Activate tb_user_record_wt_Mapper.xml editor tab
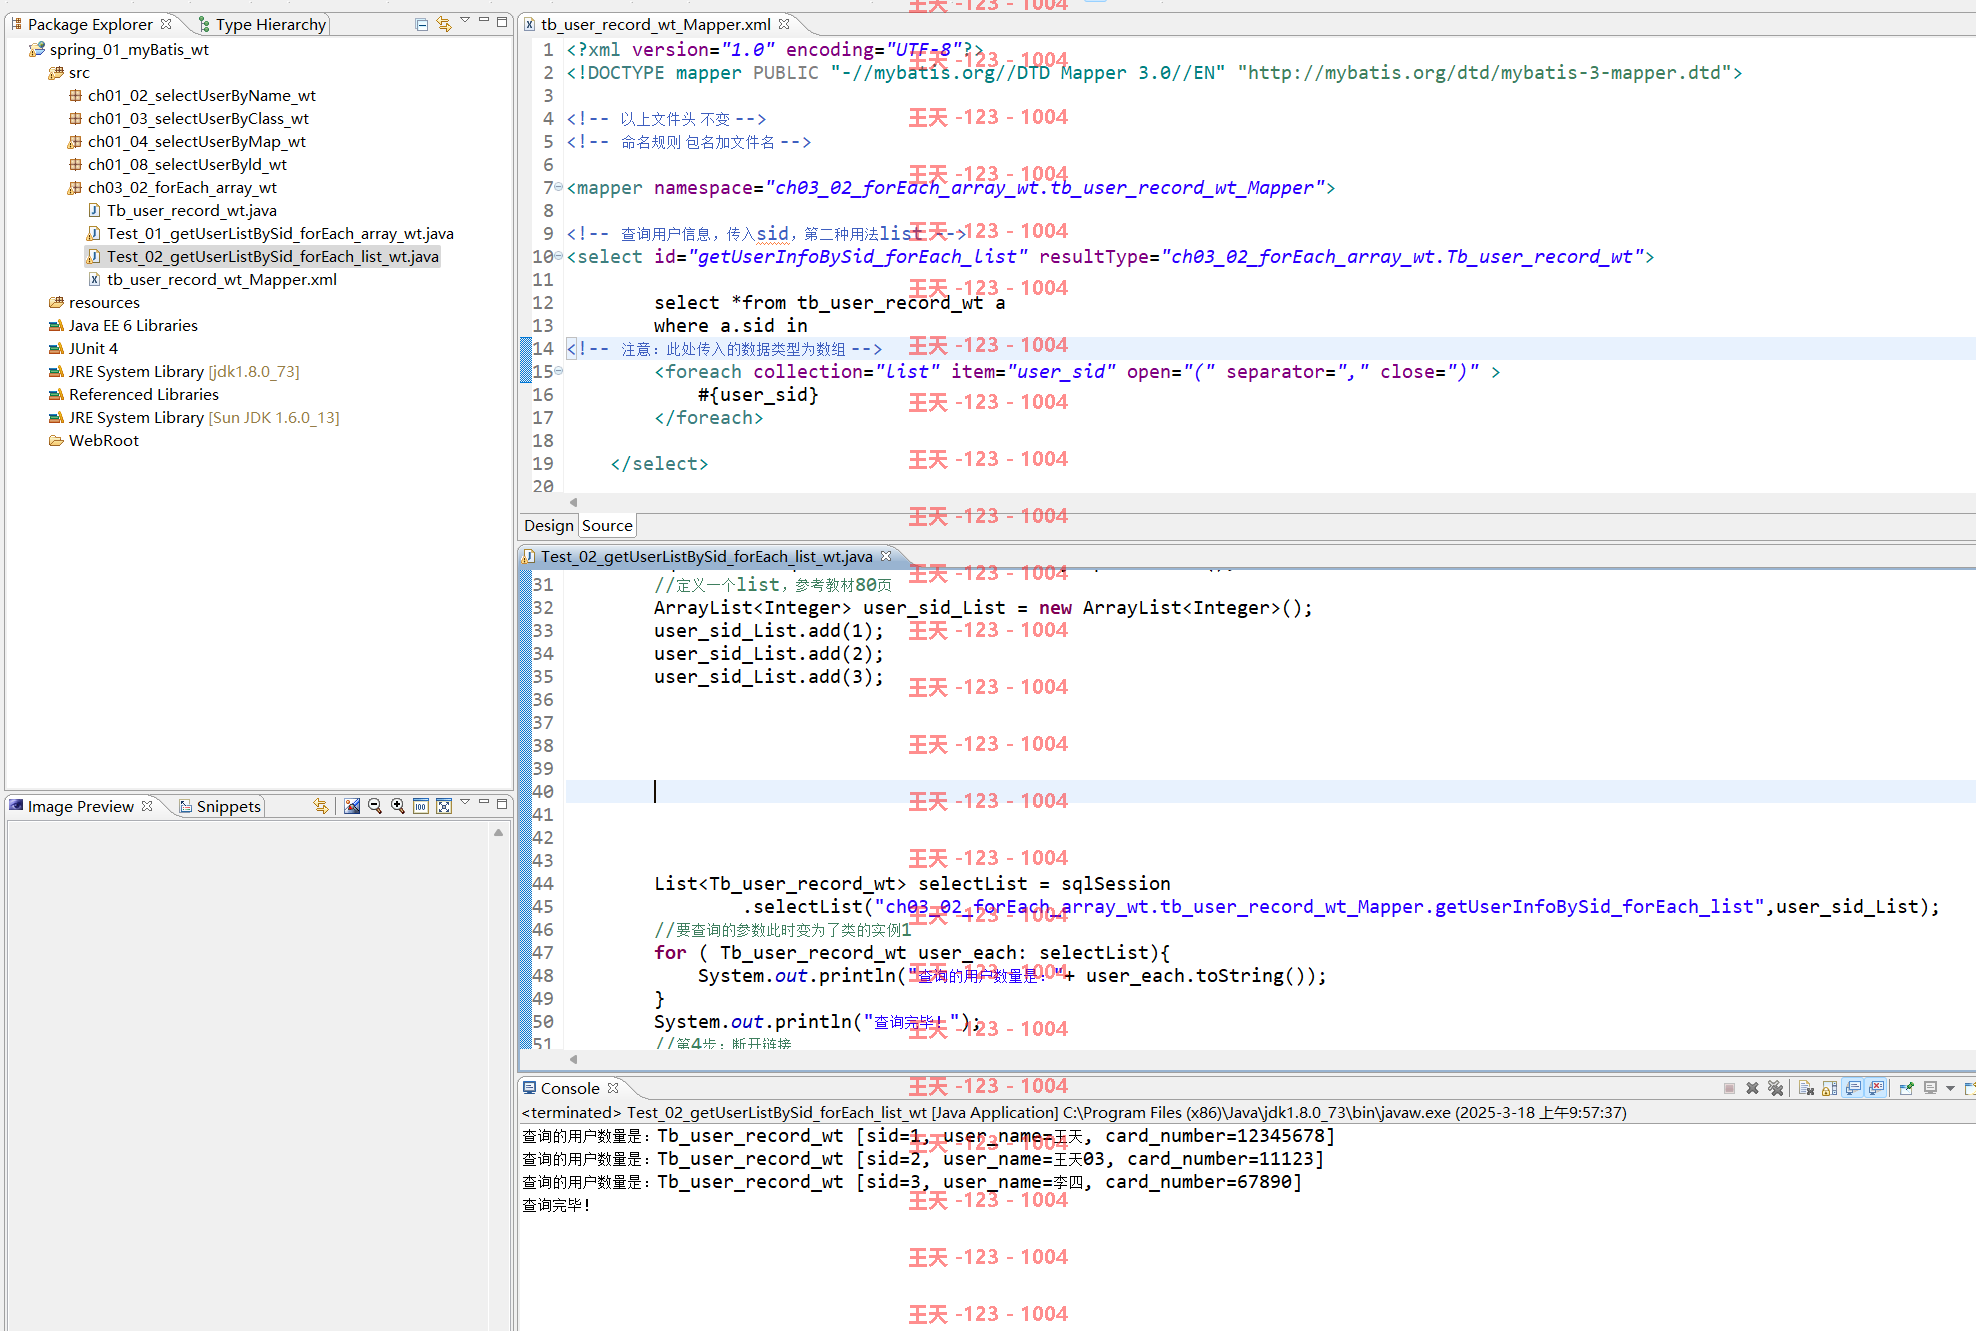The width and height of the screenshot is (1976, 1331). click(x=655, y=24)
